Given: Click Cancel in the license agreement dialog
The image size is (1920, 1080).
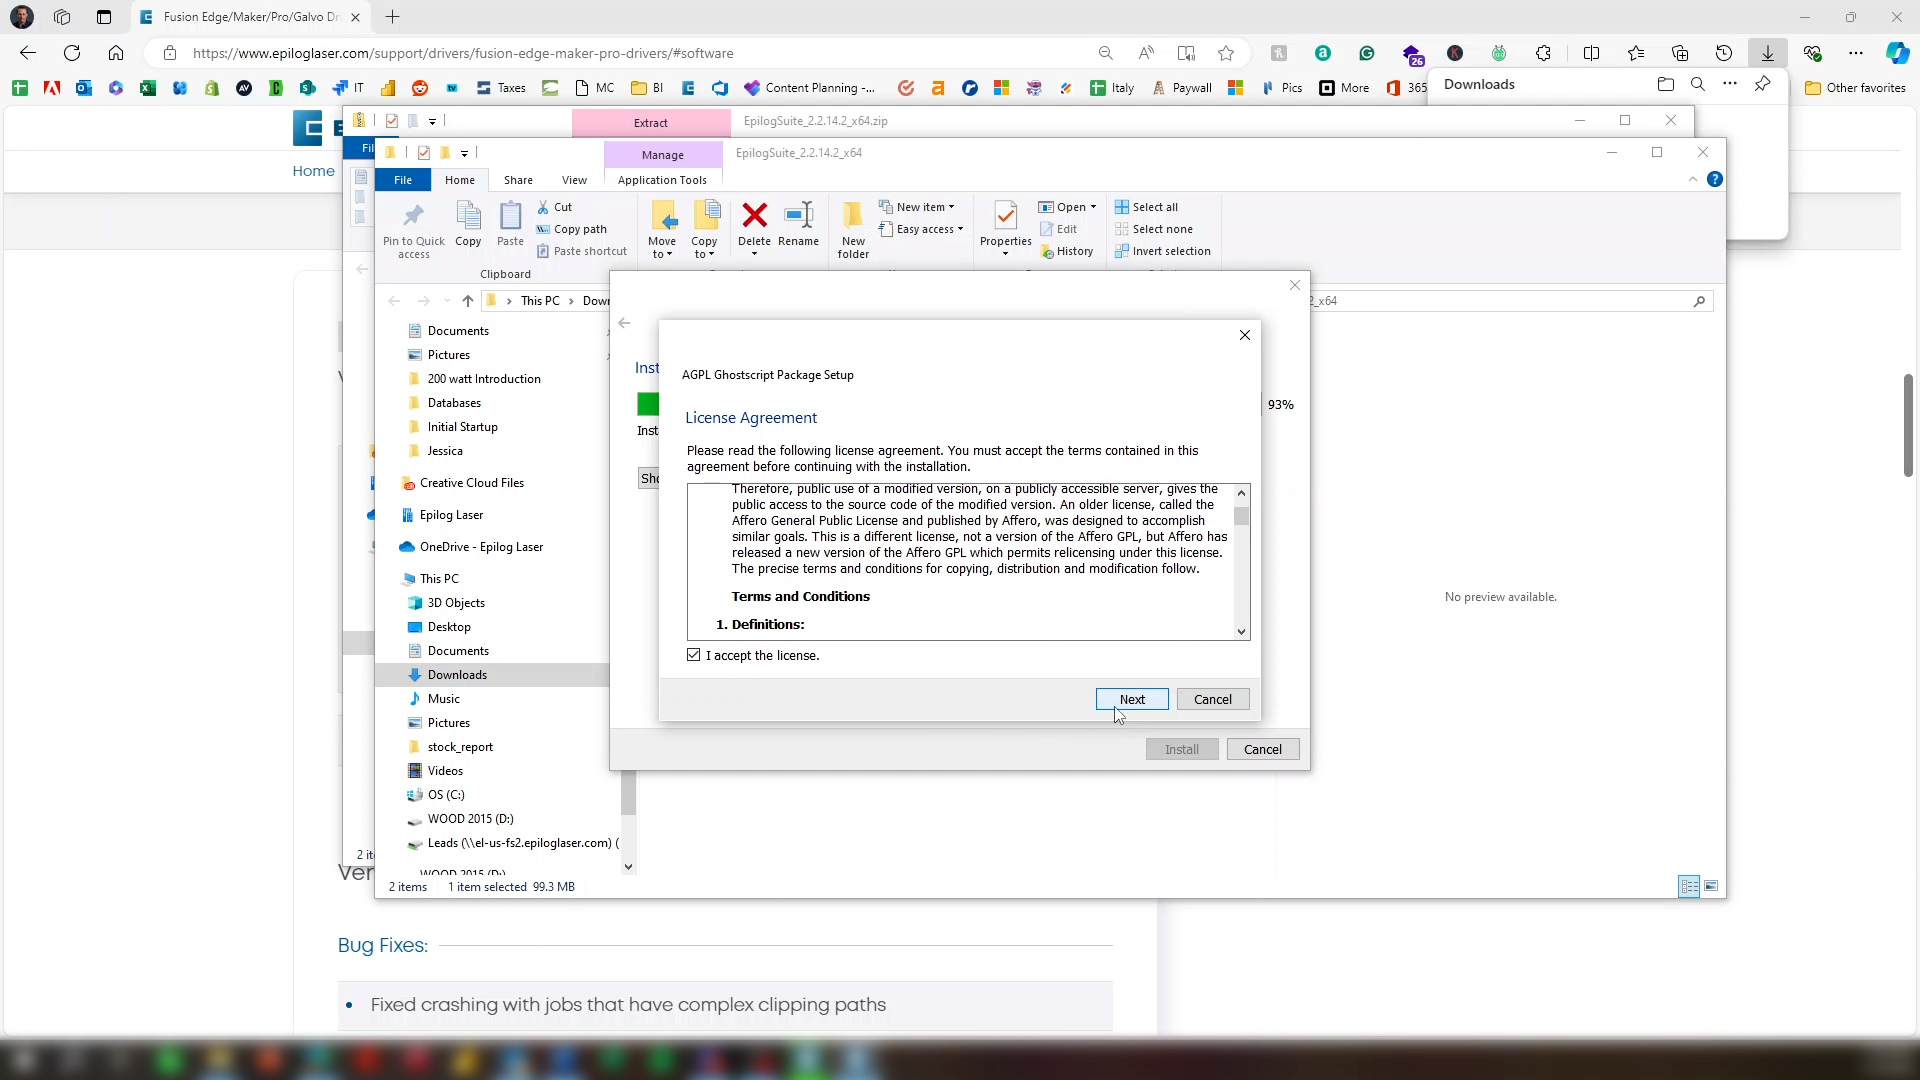Looking at the screenshot, I should click(x=1212, y=699).
